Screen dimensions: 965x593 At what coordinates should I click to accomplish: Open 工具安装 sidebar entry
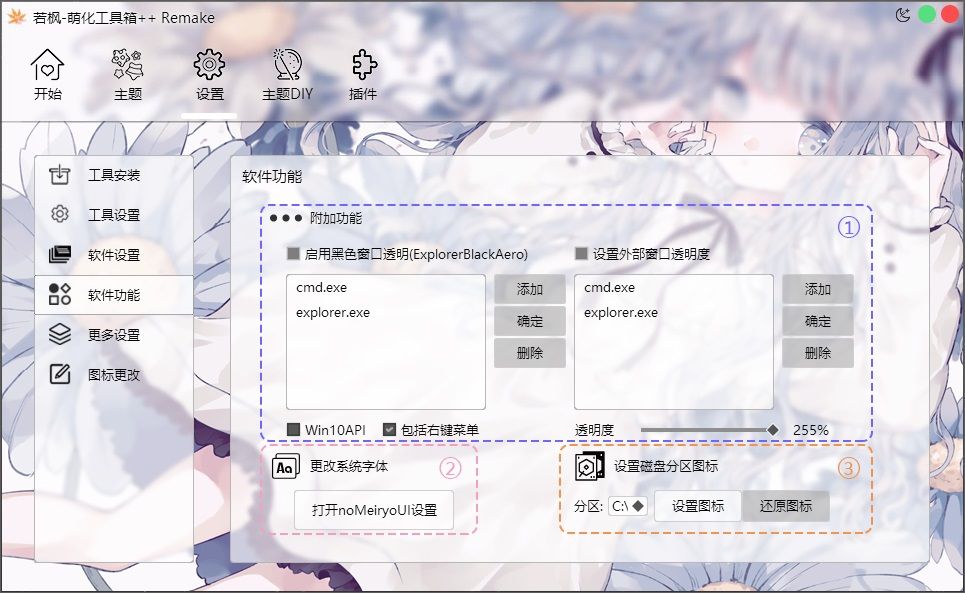click(x=114, y=175)
